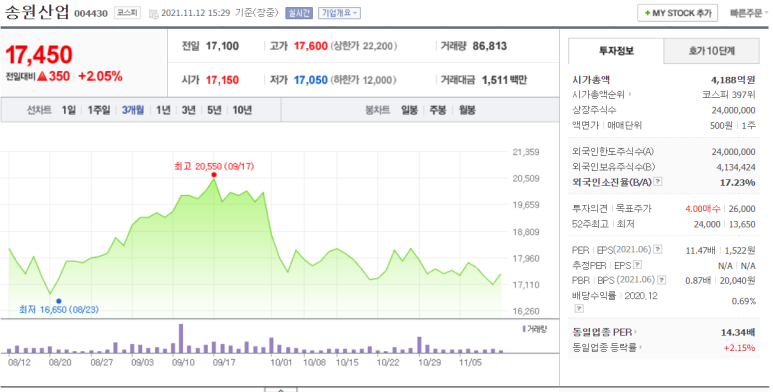The image size is (773, 392).
Task: Select the 5년 line chart period
Action: tap(214, 110)
